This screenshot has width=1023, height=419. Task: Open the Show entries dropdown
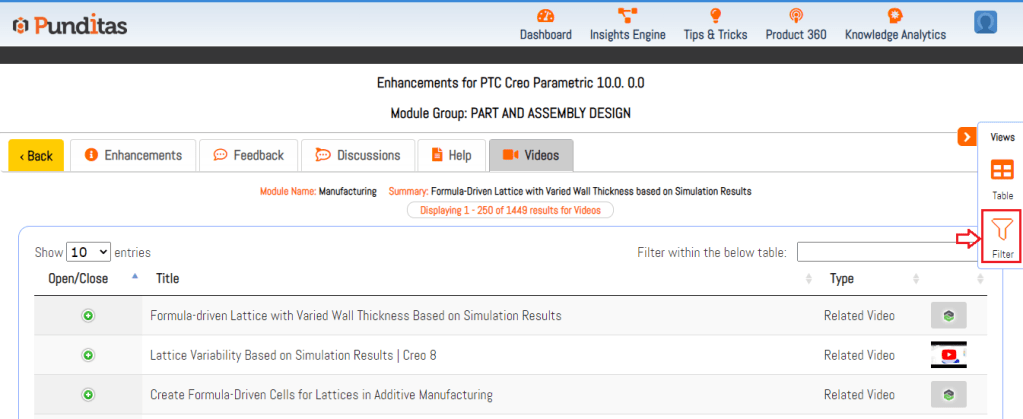pyautogui.click(x=88, y=253)
